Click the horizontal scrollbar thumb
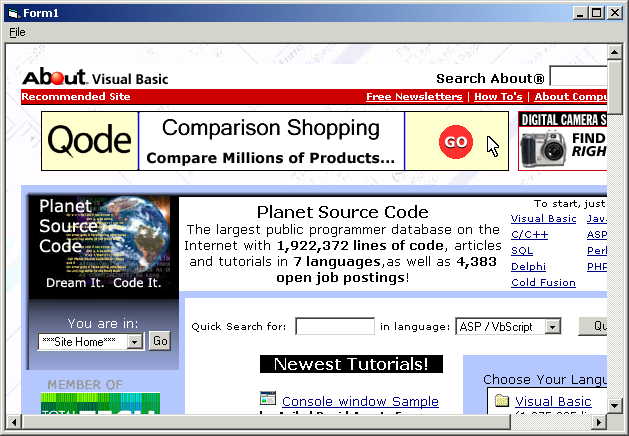This screenshot has width=629, height=436. point(266,422)
